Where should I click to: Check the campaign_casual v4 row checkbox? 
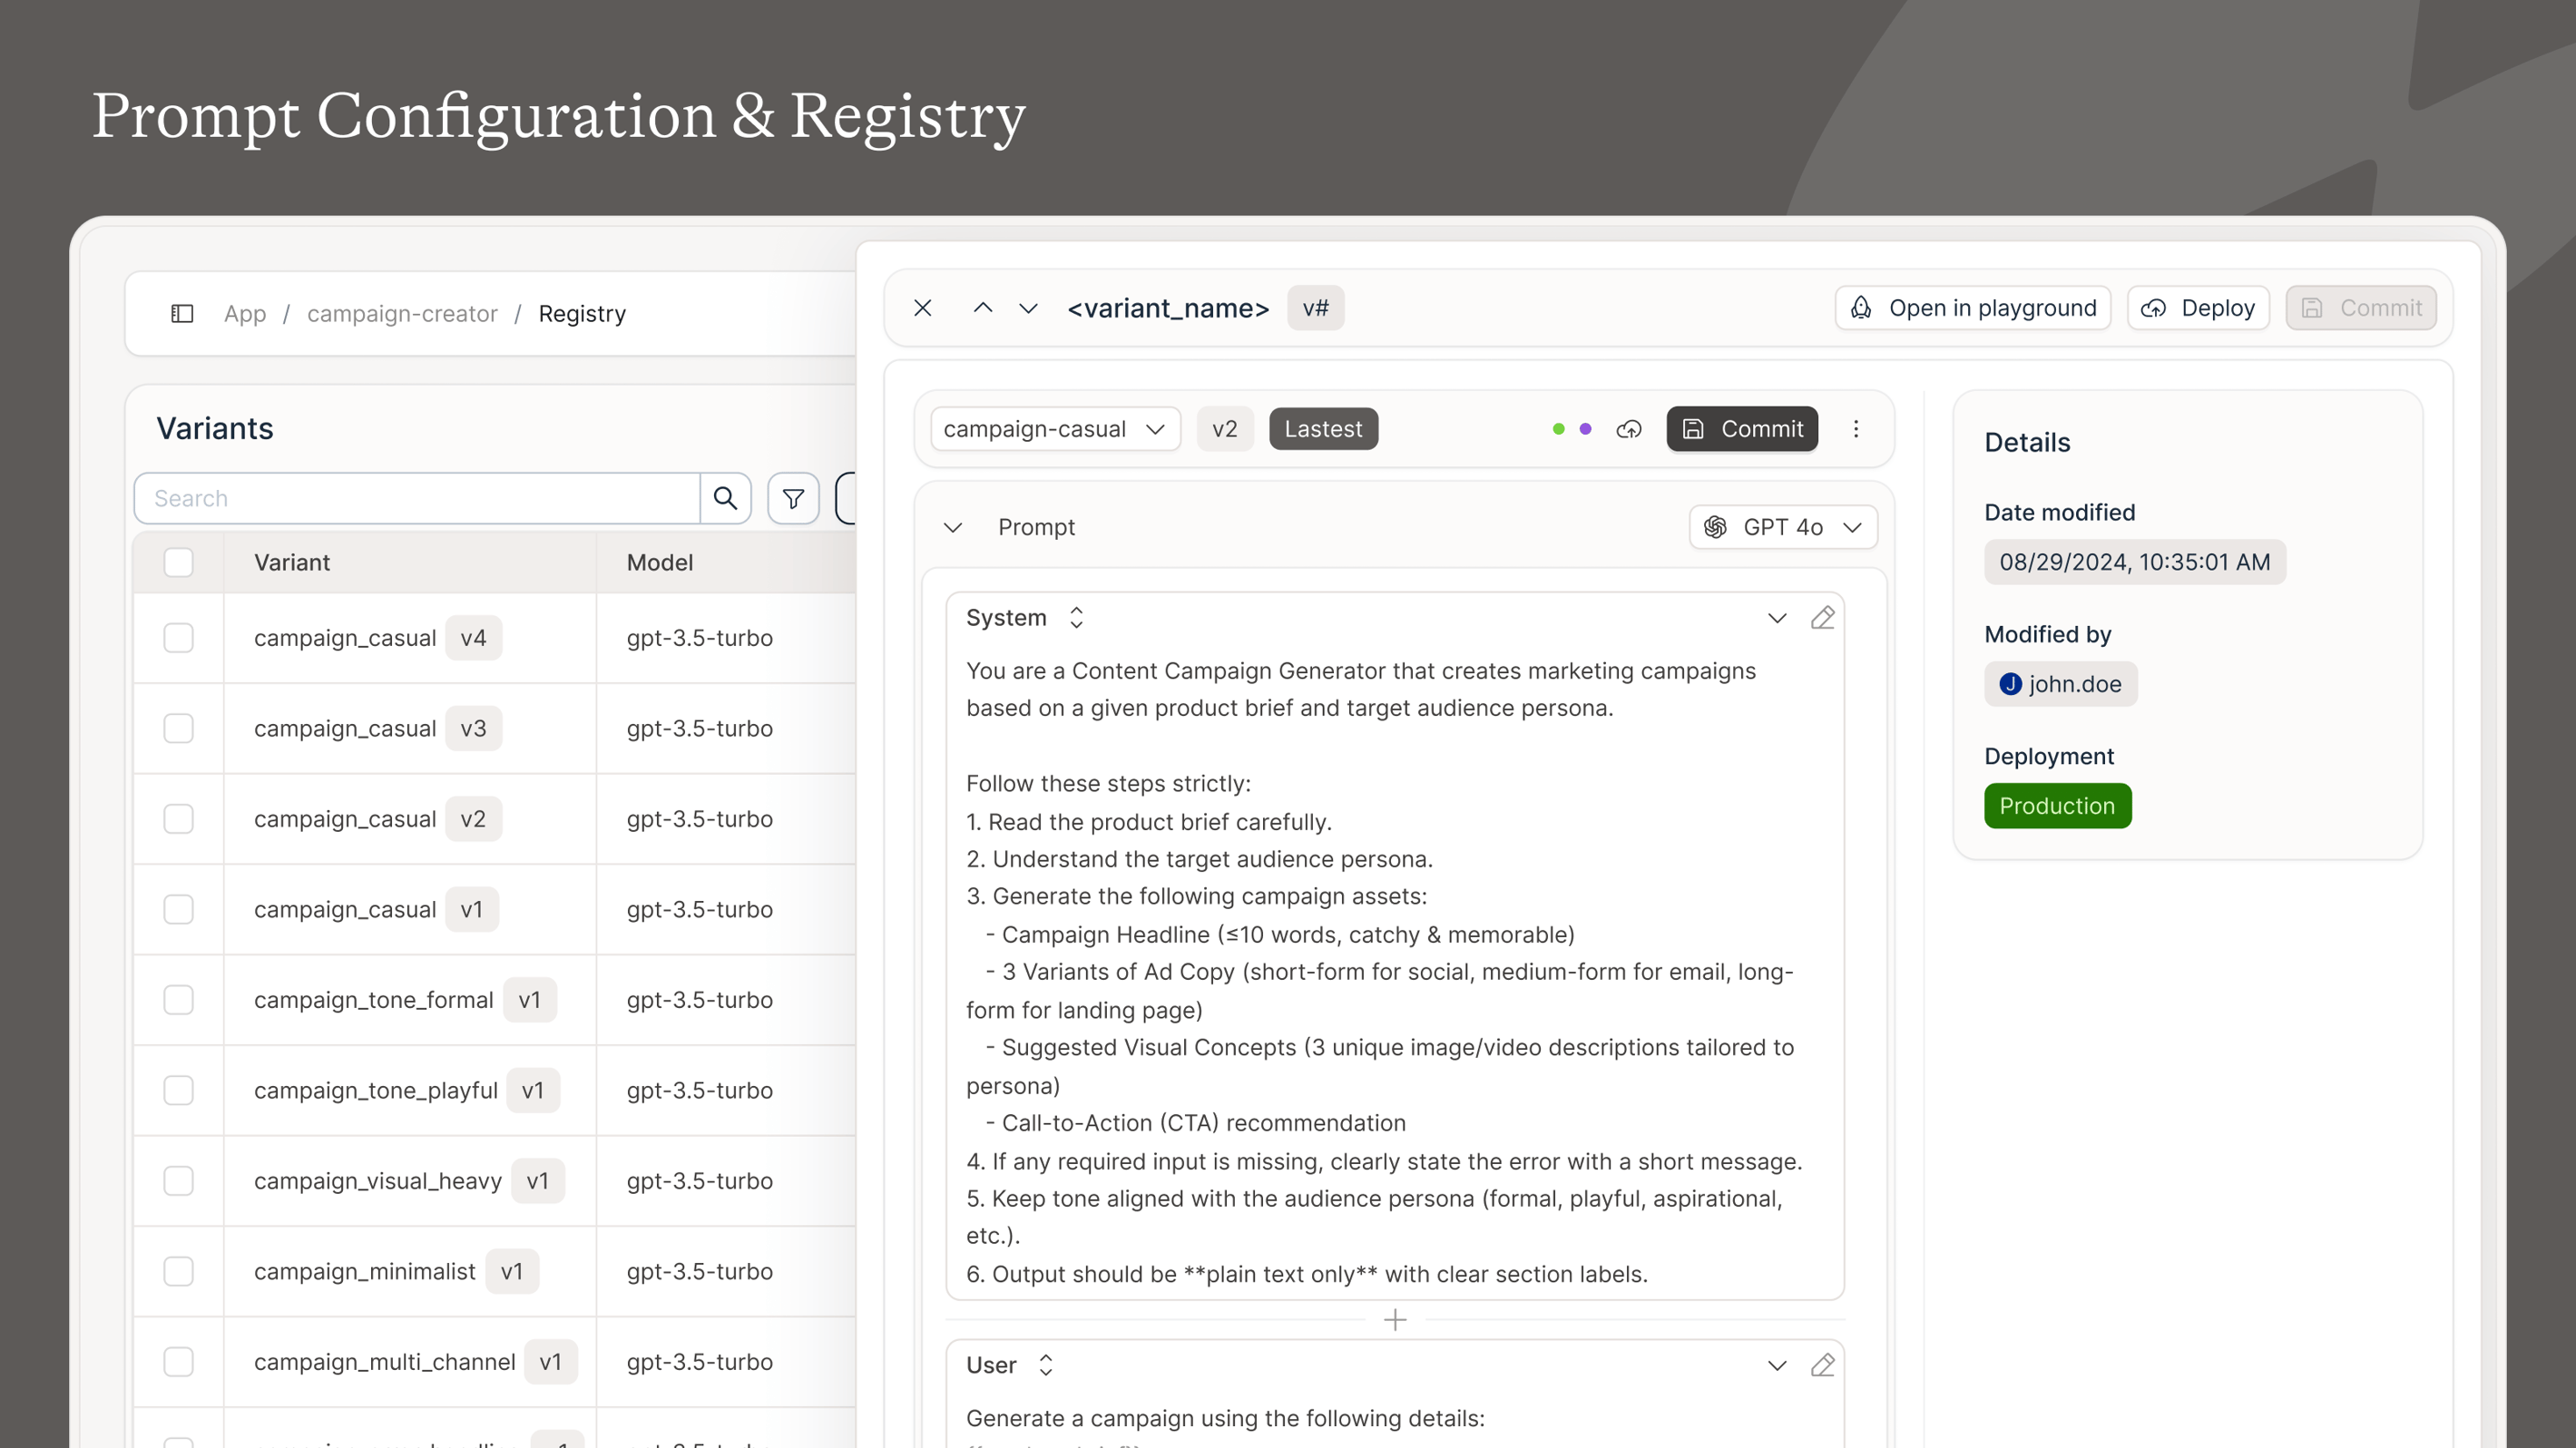[178, 638]
